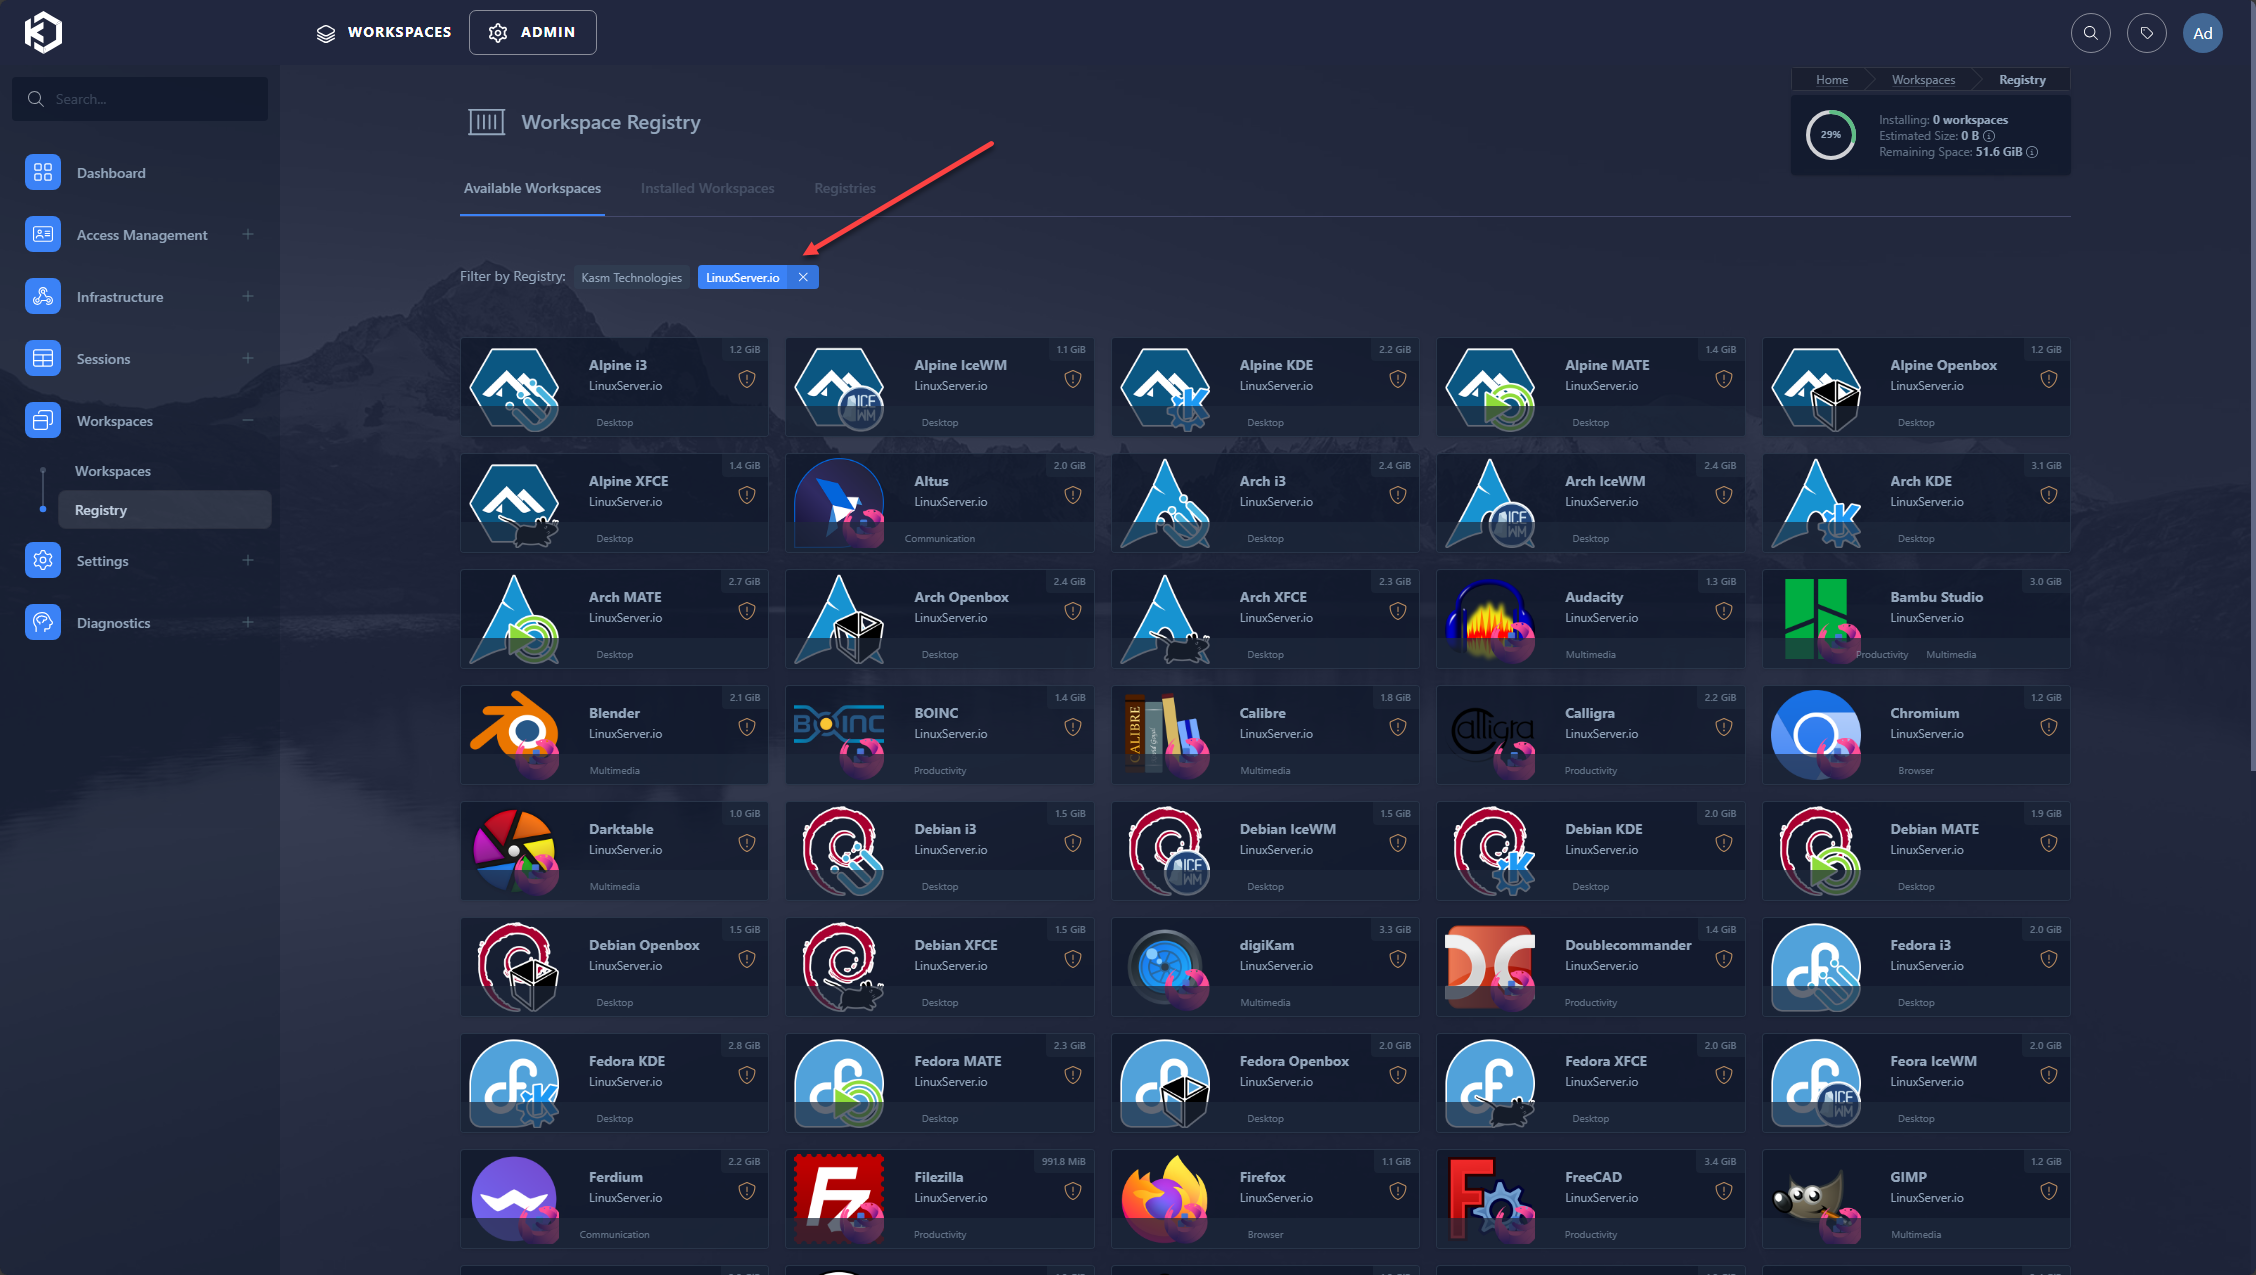Click the Blender workspace icon
2256x1275 pixels.
point(514,733)
